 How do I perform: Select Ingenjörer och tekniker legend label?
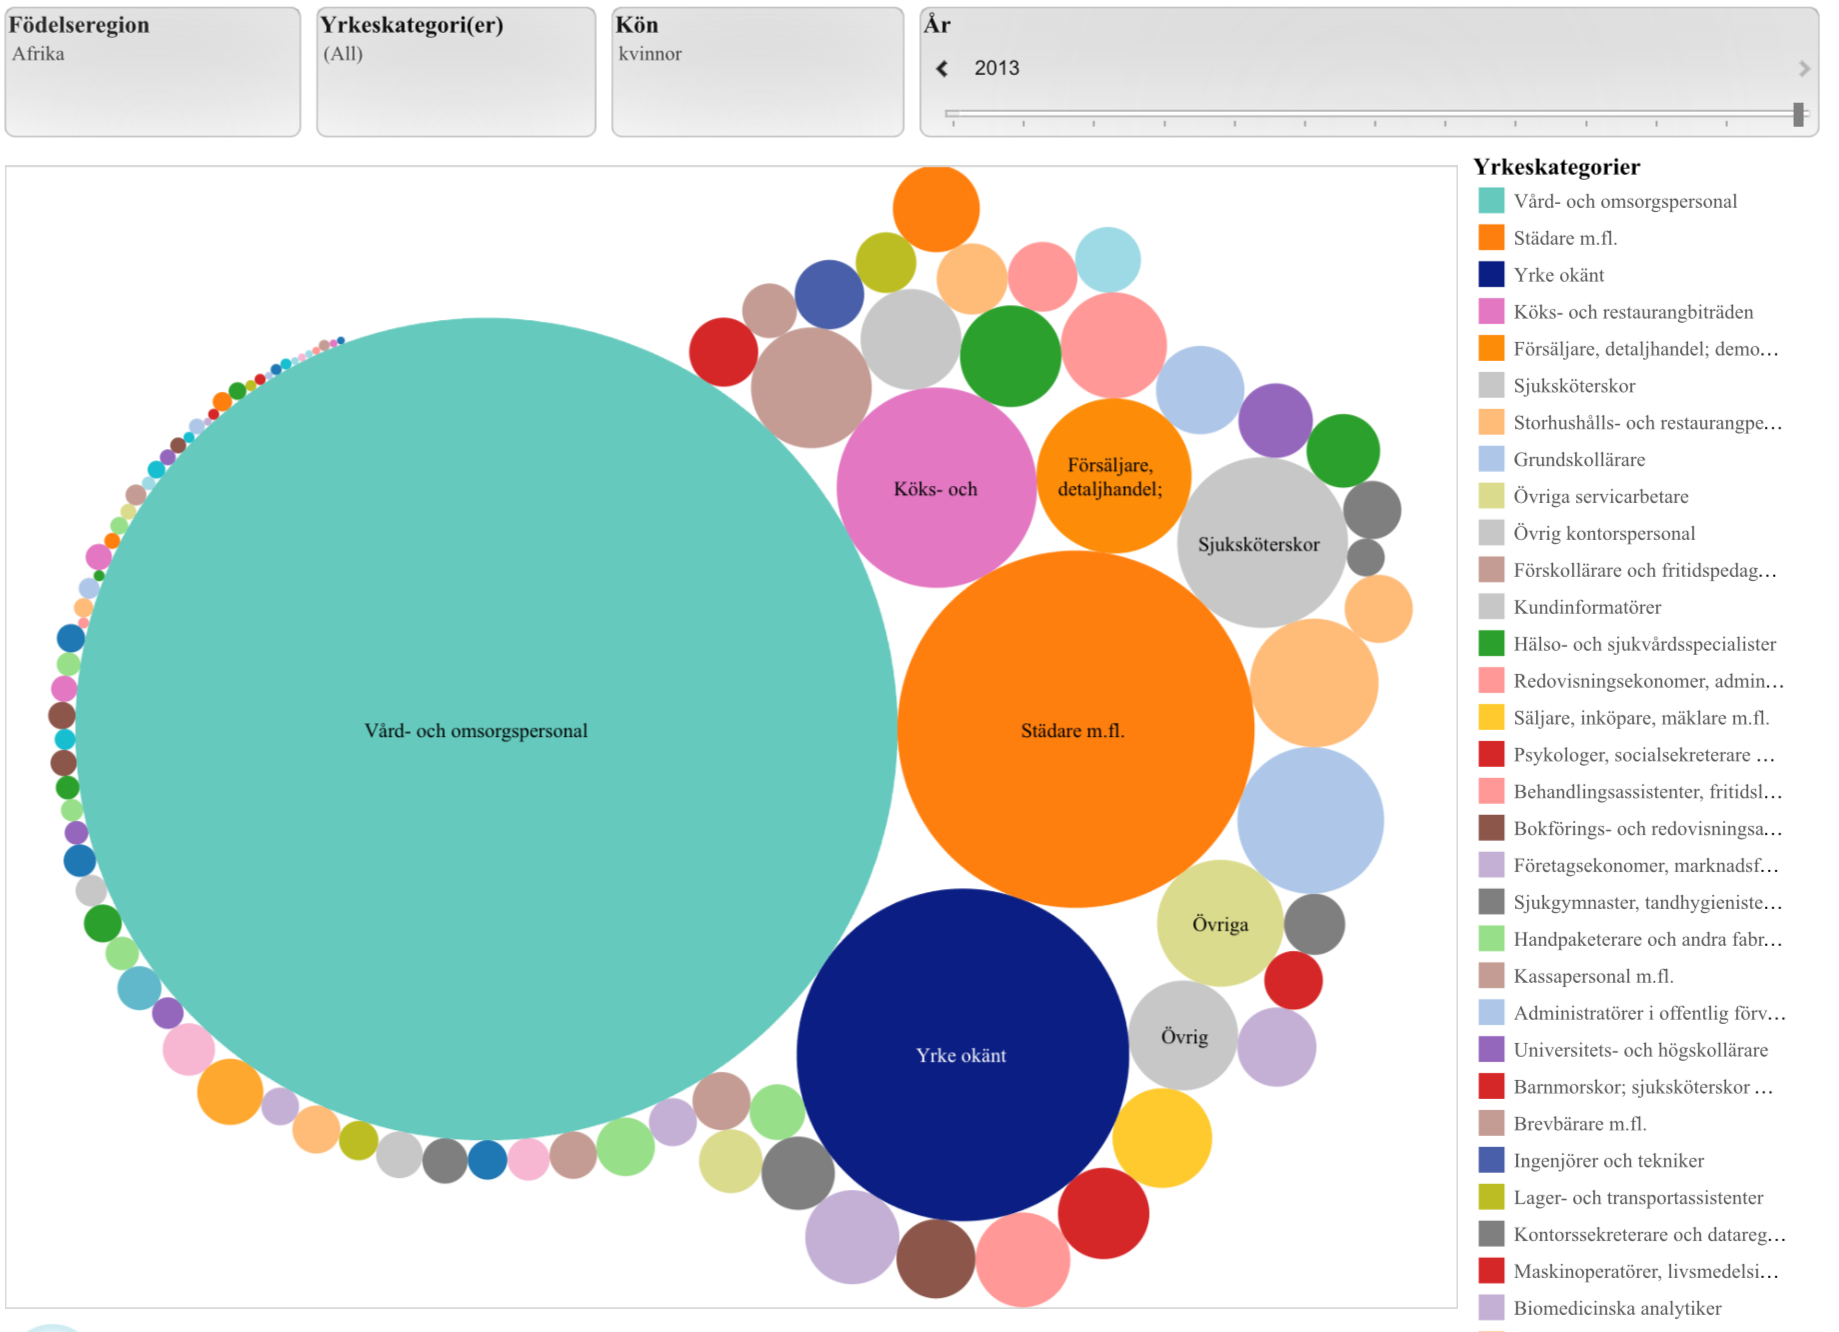pyautogui.click(x=1608, y=1161)
